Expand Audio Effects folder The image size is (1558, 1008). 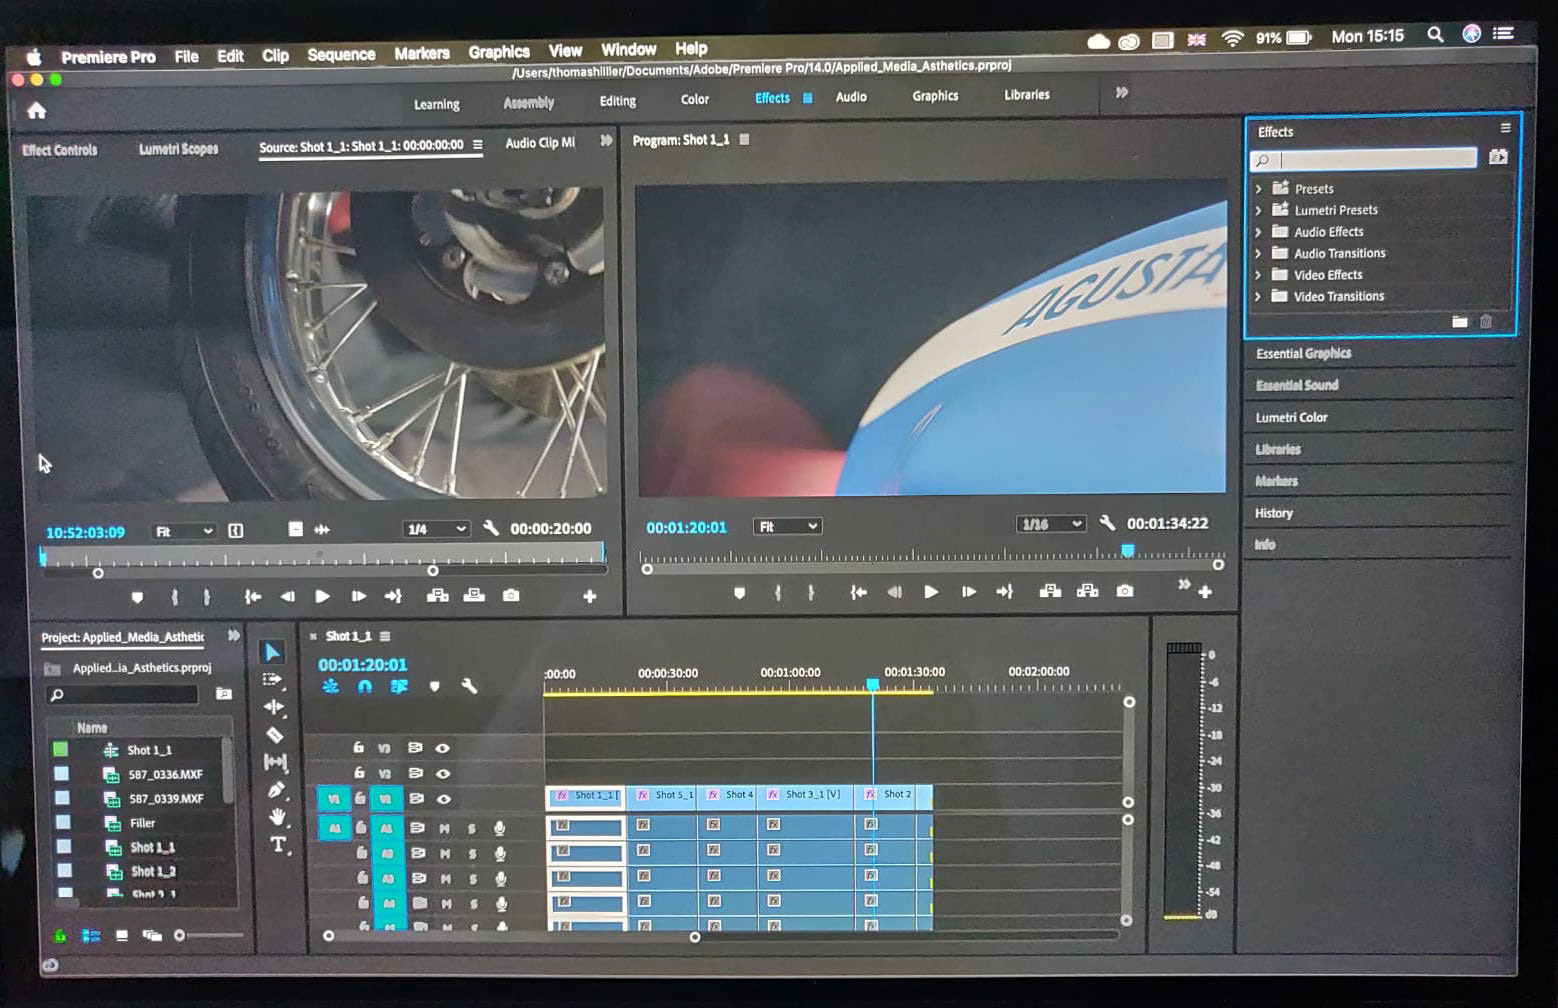(x=1258, y=231)
